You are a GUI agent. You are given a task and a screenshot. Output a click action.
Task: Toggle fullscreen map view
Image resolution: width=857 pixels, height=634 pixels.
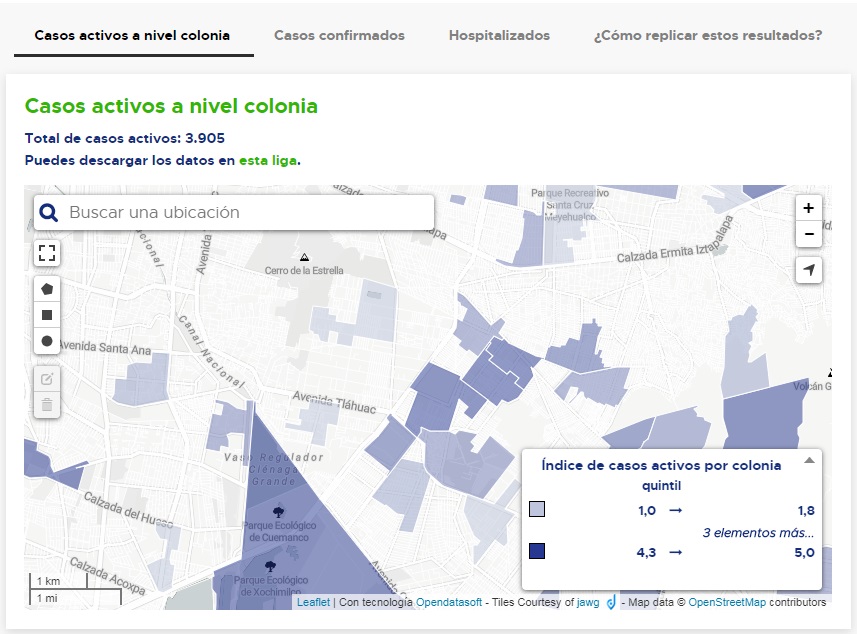coord(46,253)
